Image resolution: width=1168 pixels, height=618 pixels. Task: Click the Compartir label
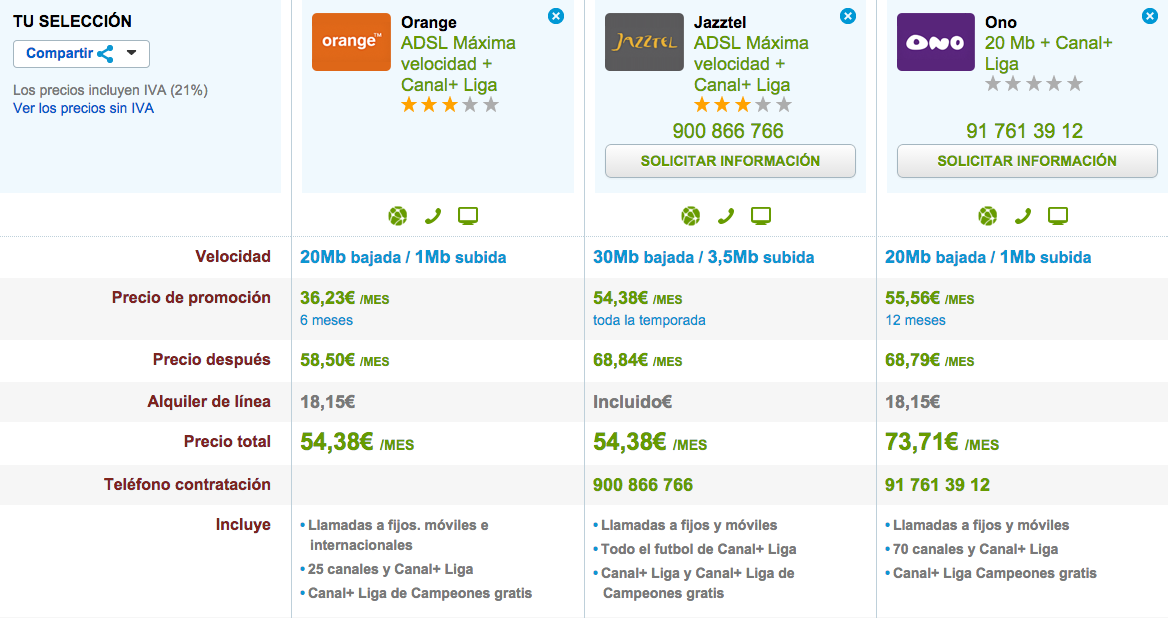(x=60, y=53)
